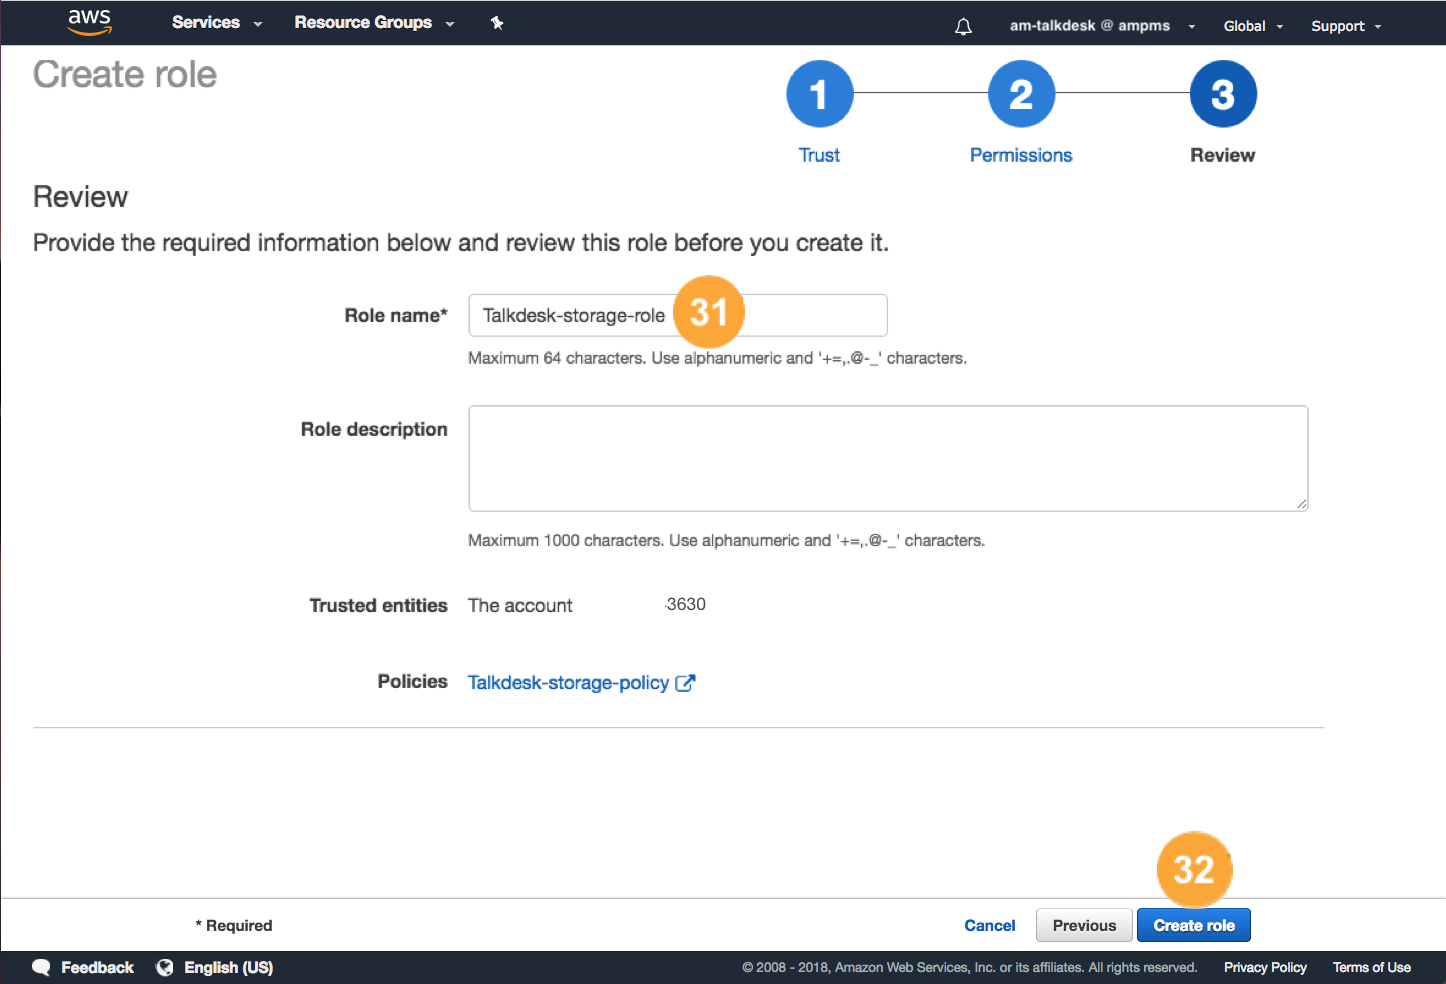The width and height of the screenshot is (1446, 984).
Task: Click the globe language icon
Action: (x=165, y=967)
